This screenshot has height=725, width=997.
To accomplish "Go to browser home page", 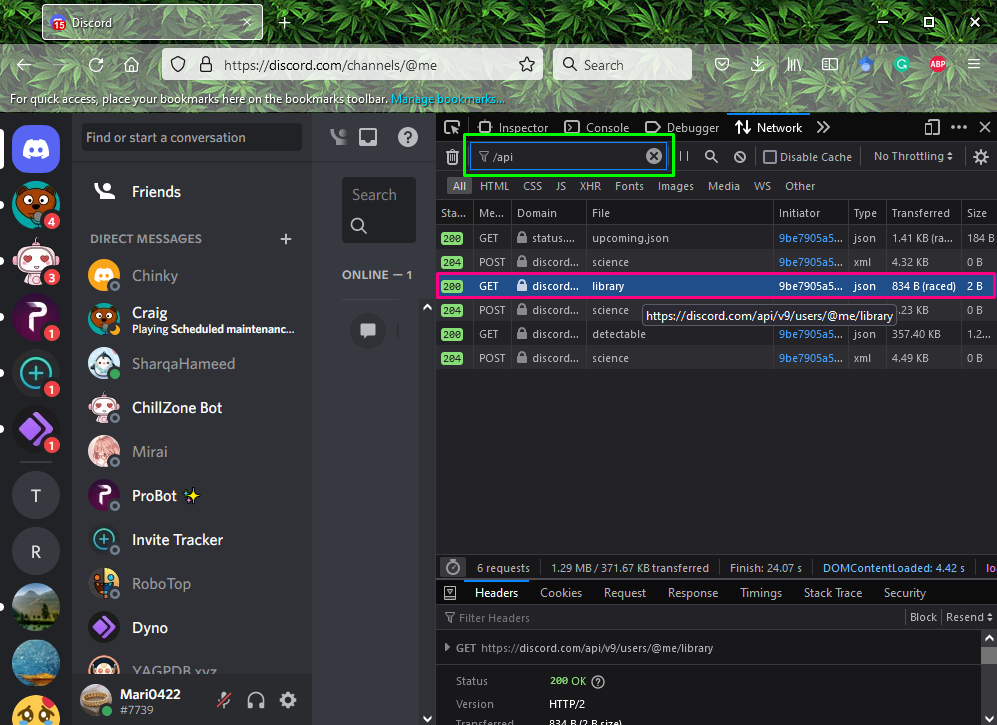I will (132, 65).
